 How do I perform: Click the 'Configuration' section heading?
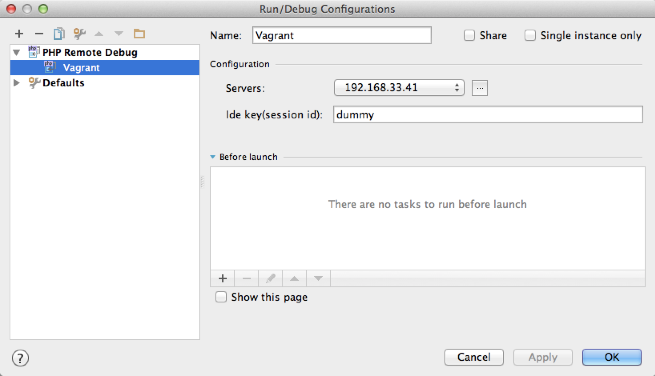click(240, 64)
